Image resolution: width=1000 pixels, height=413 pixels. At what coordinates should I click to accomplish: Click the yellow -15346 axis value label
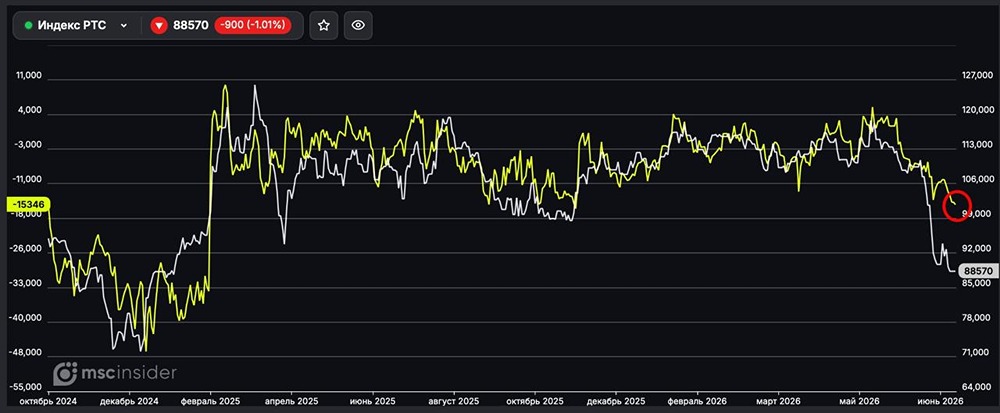click(x=27, y=204)
